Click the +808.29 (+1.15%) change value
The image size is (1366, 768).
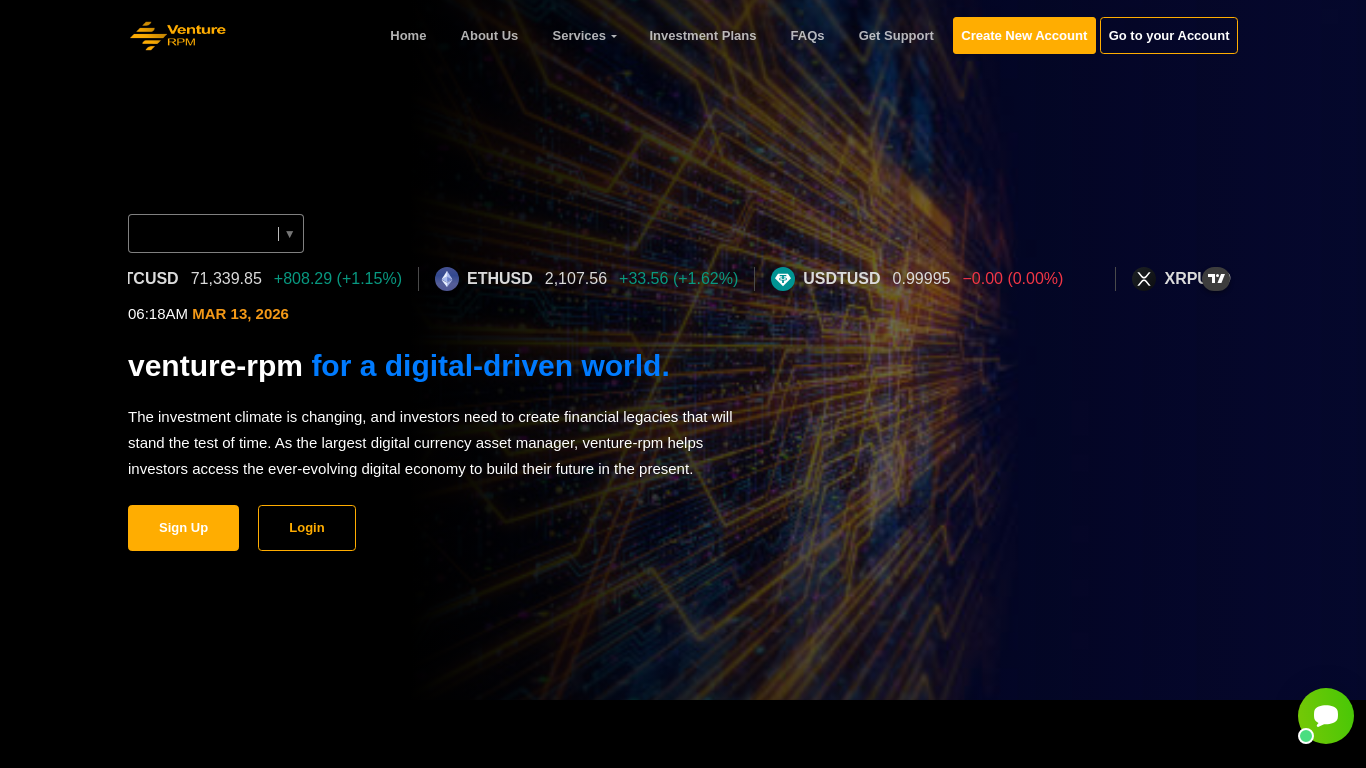(x=338, y=279)
